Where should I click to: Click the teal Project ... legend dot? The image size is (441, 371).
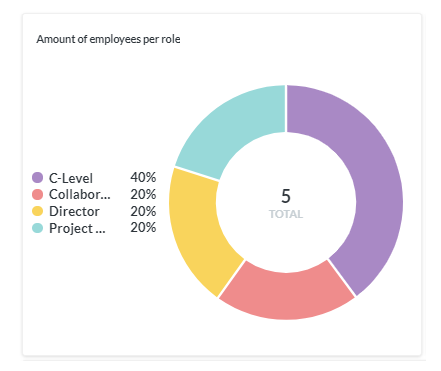(37, 228)
